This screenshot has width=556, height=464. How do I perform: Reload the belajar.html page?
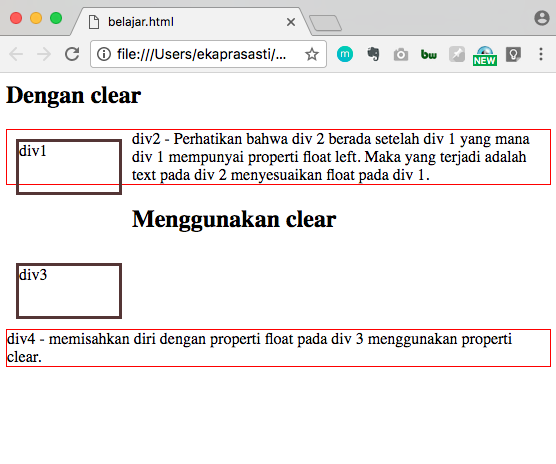tap(72, 54)
